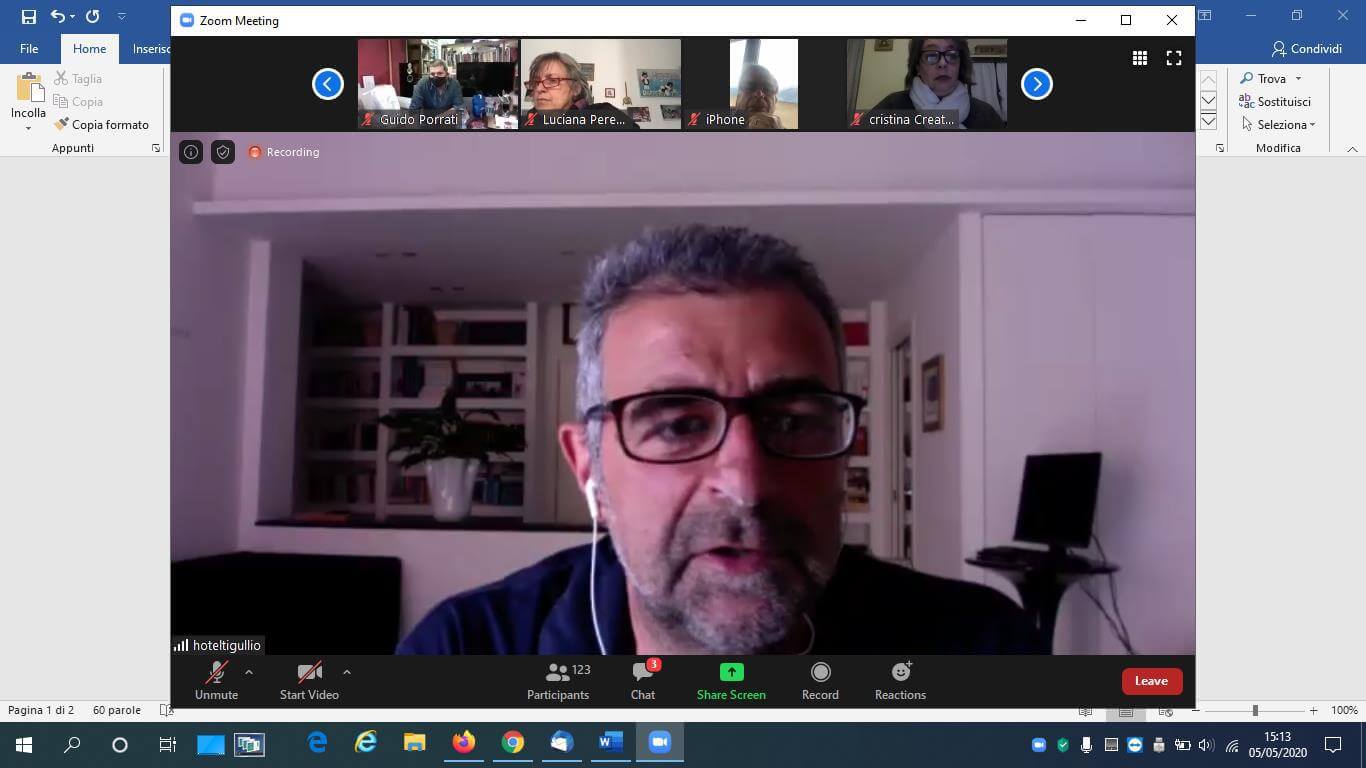
Task: Open the Inserisci ribbon tab in Word
Action: point(151,49)
